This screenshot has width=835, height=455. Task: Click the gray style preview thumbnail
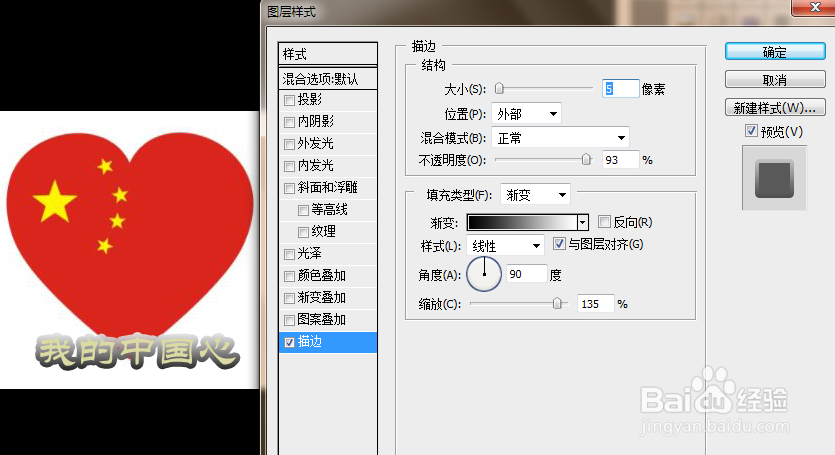(x=774, y=178)
